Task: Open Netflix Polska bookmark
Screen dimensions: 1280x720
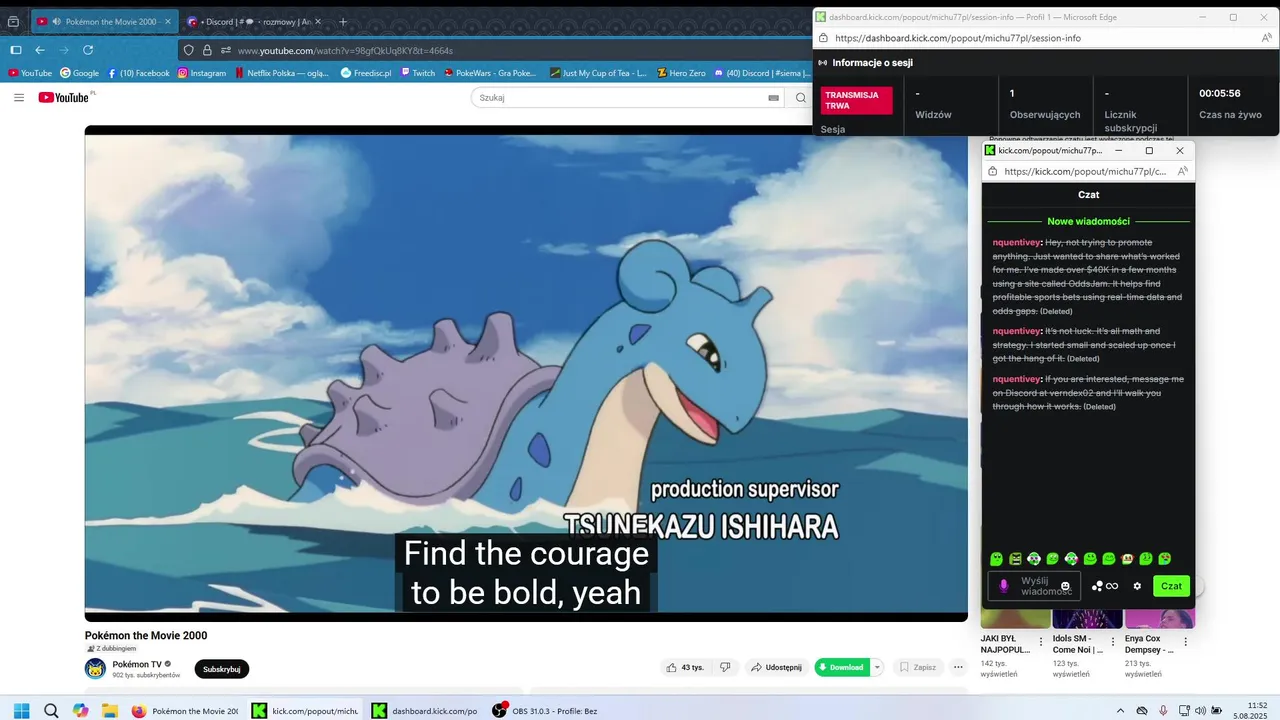Action: tap(282, 73)
